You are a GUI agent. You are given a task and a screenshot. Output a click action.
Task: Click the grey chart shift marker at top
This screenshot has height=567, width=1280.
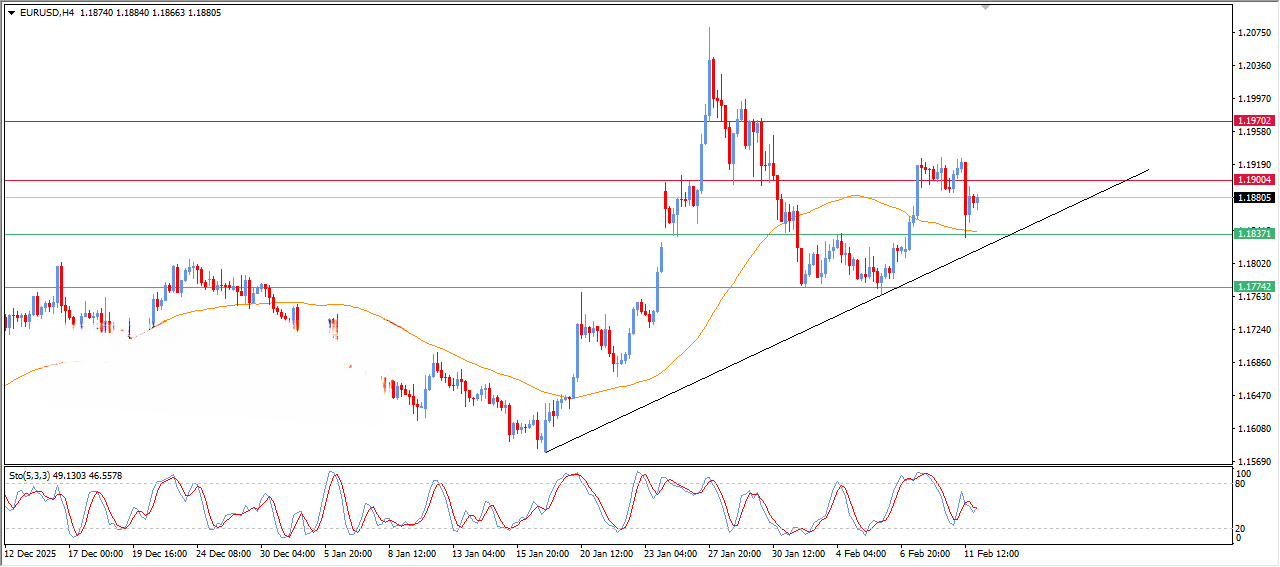coord(987,8)
